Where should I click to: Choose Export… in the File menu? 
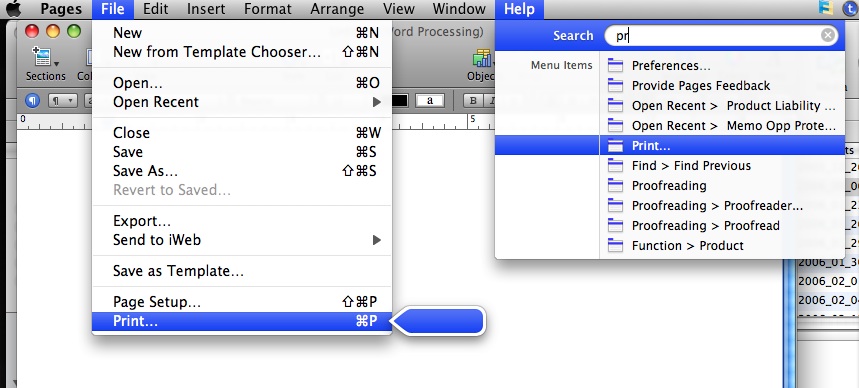242,221
